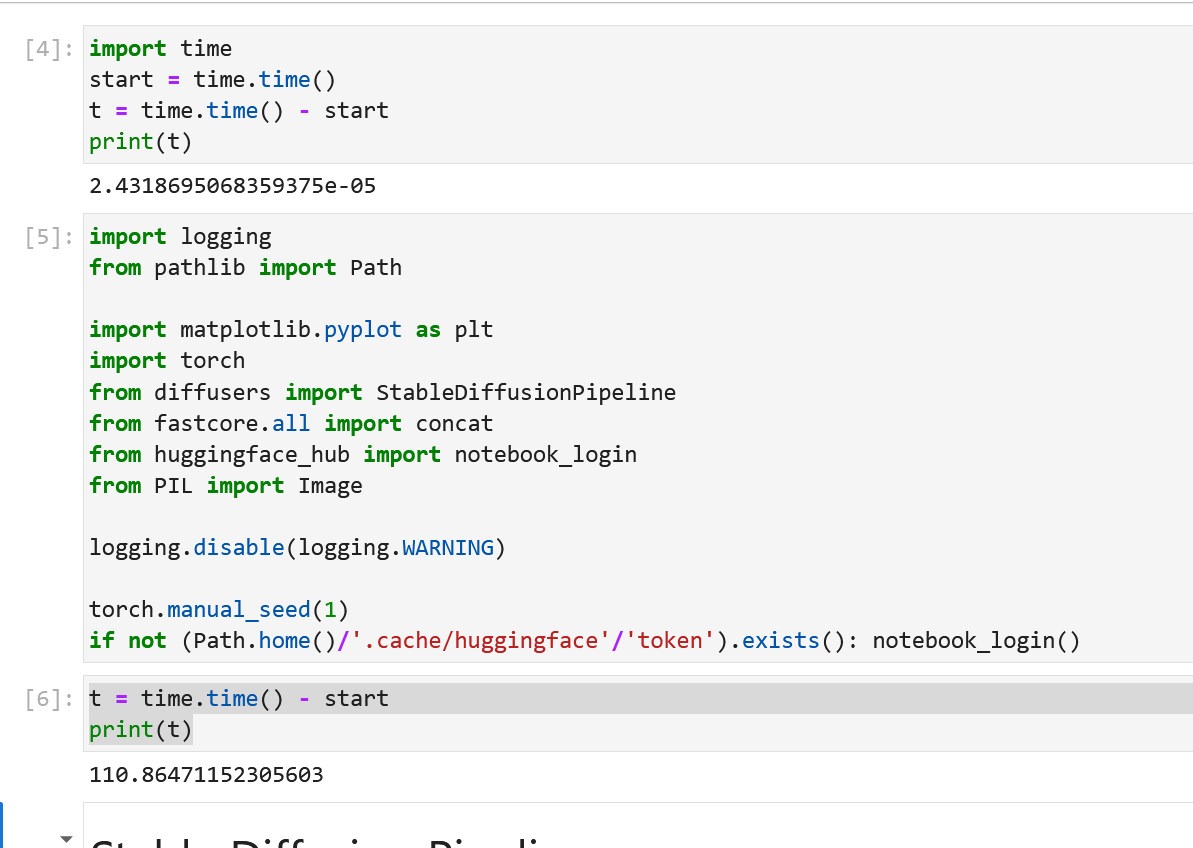Place cursor in 'print(t)' of cell 4
This screenshot has height=848, width=1193.
point(140,142)
